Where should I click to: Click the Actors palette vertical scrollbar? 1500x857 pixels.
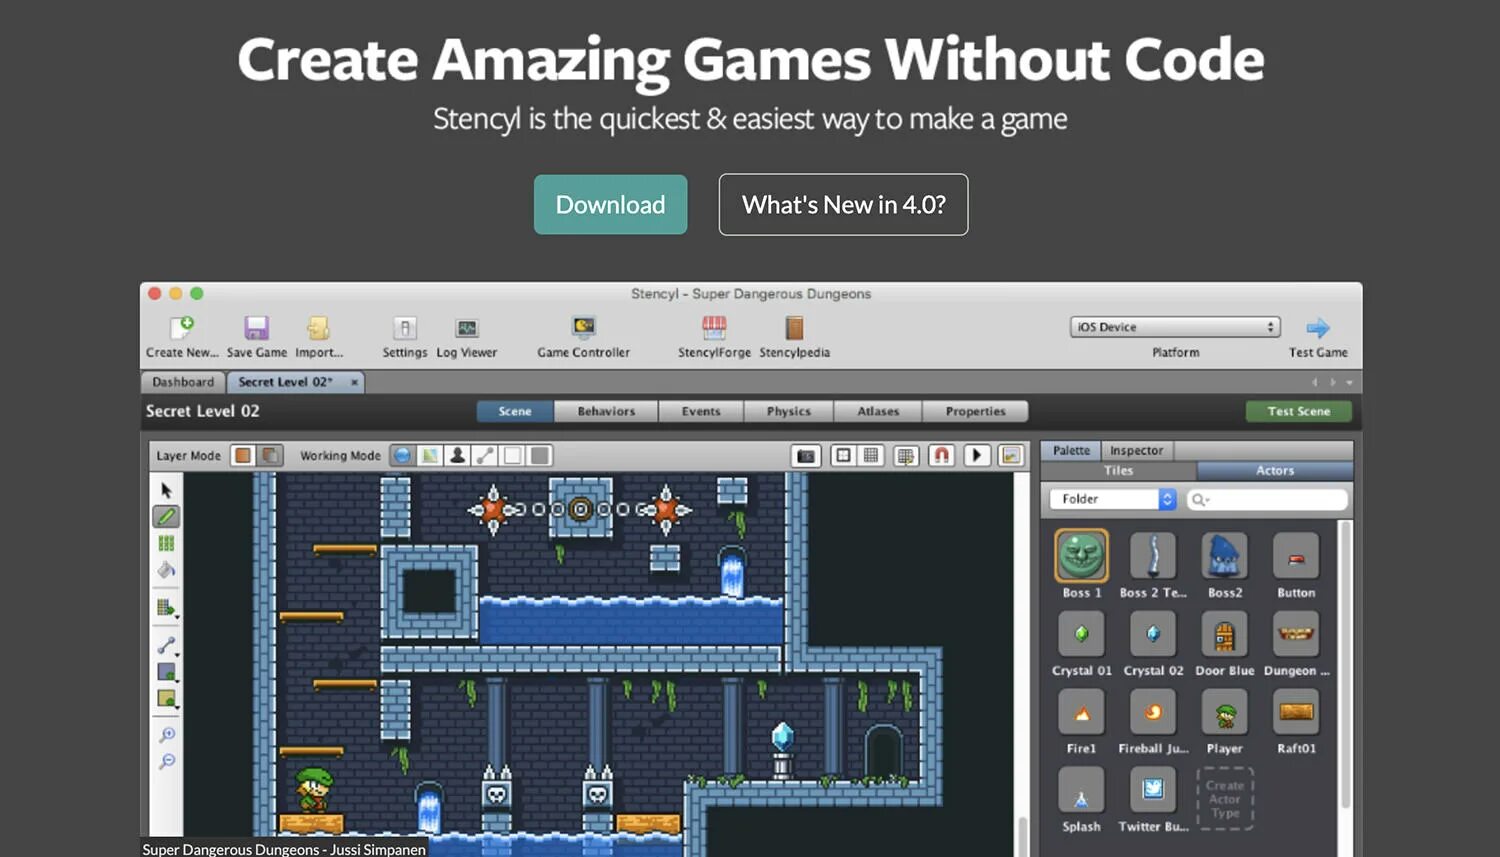[x=1346, y=665]
